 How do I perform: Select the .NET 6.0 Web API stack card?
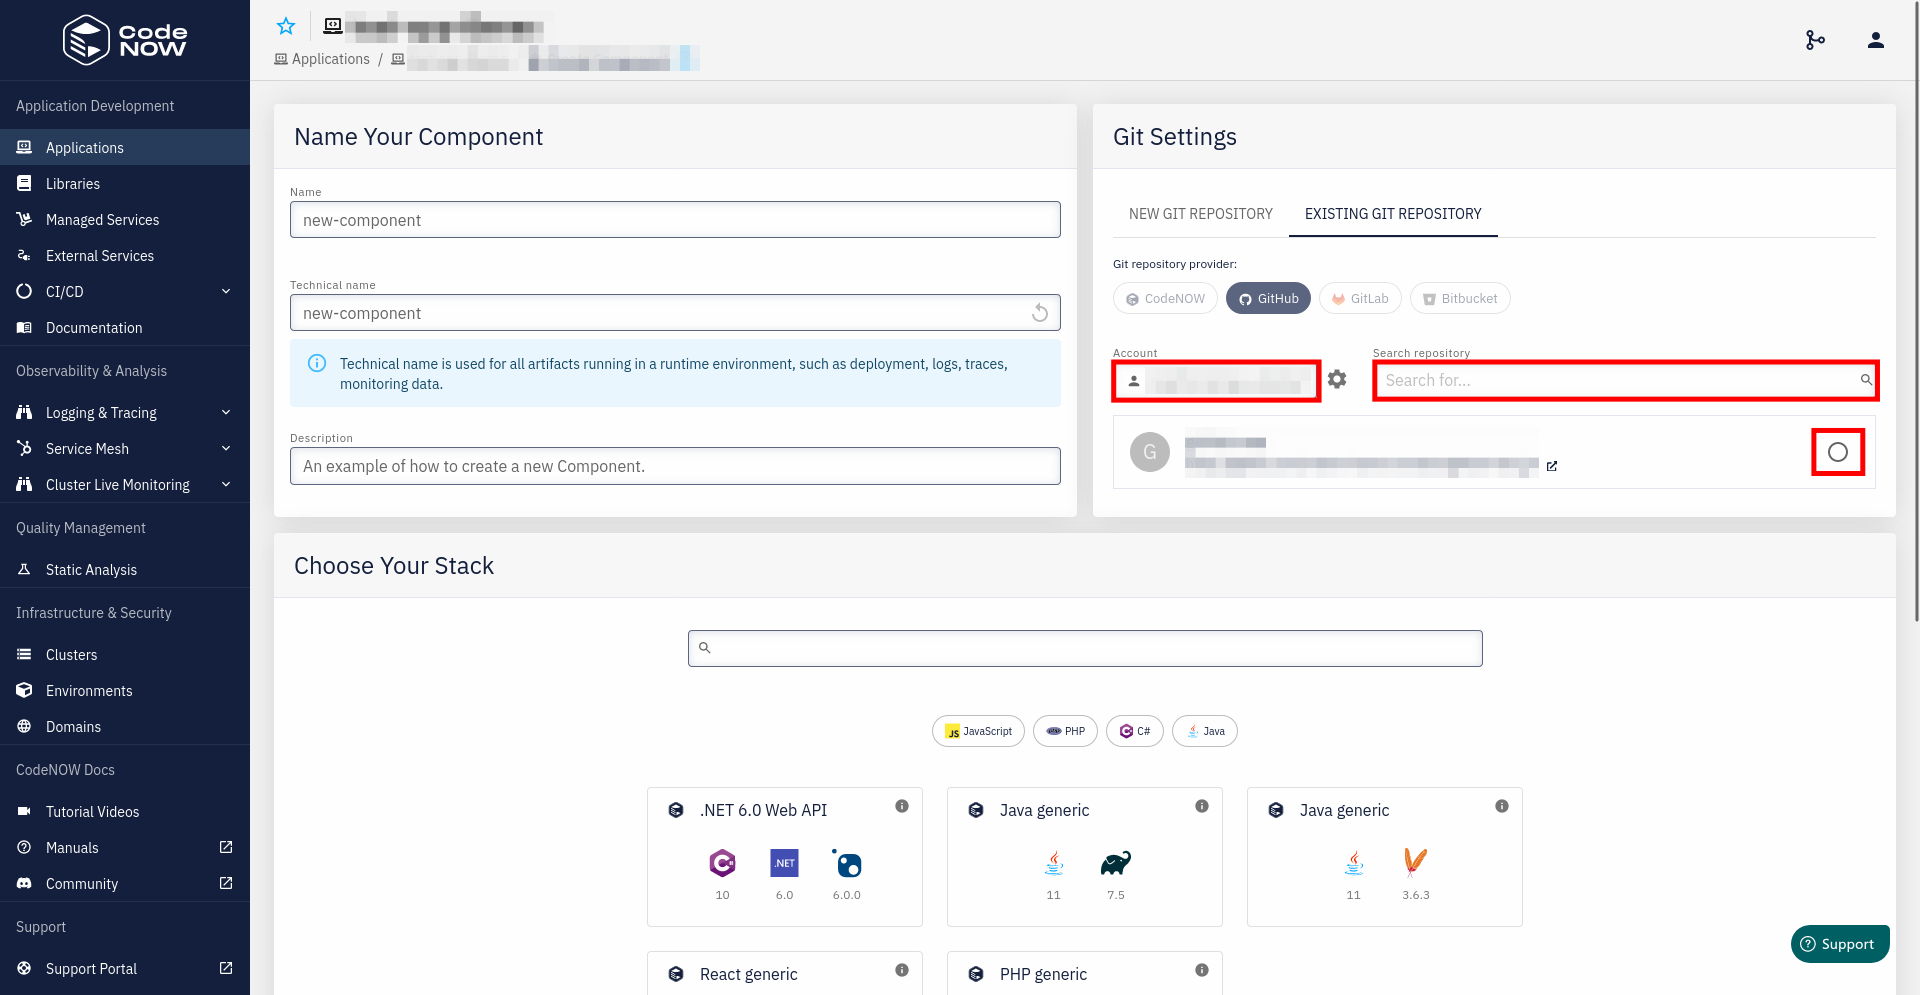point(785,857)
